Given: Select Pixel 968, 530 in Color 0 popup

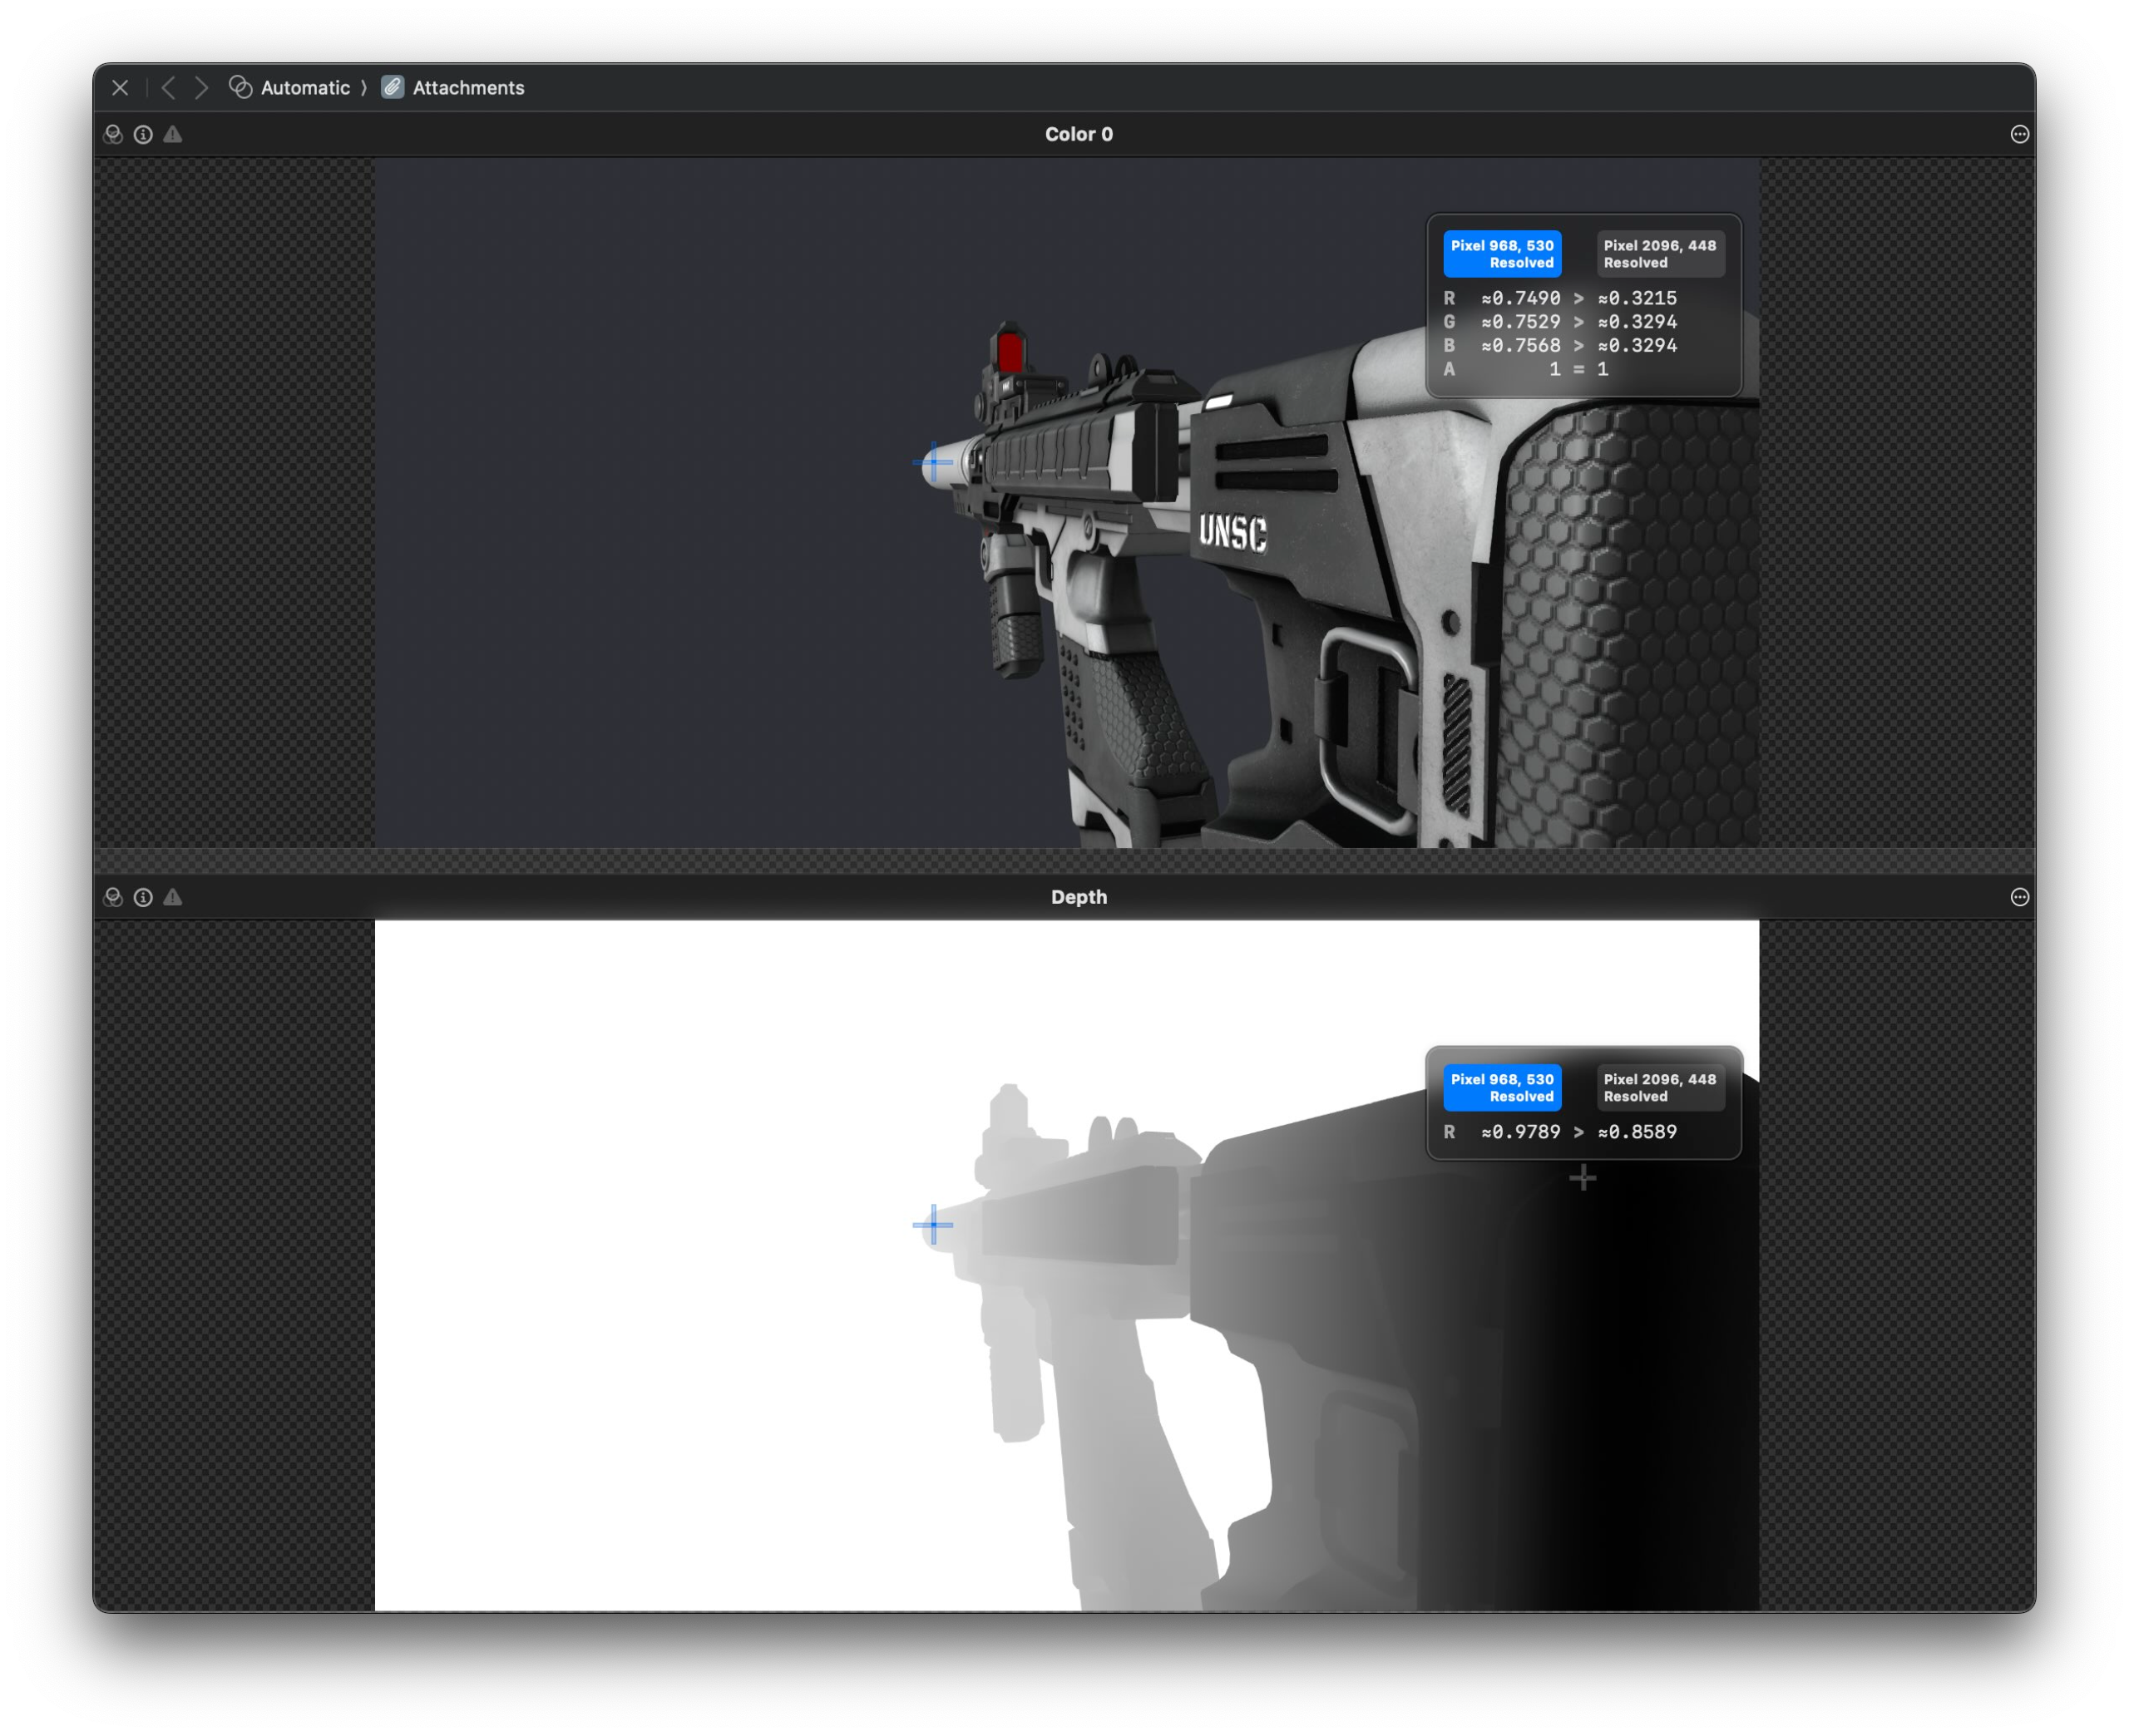Looking at the screenshot, I should [x=1501, y=254].
